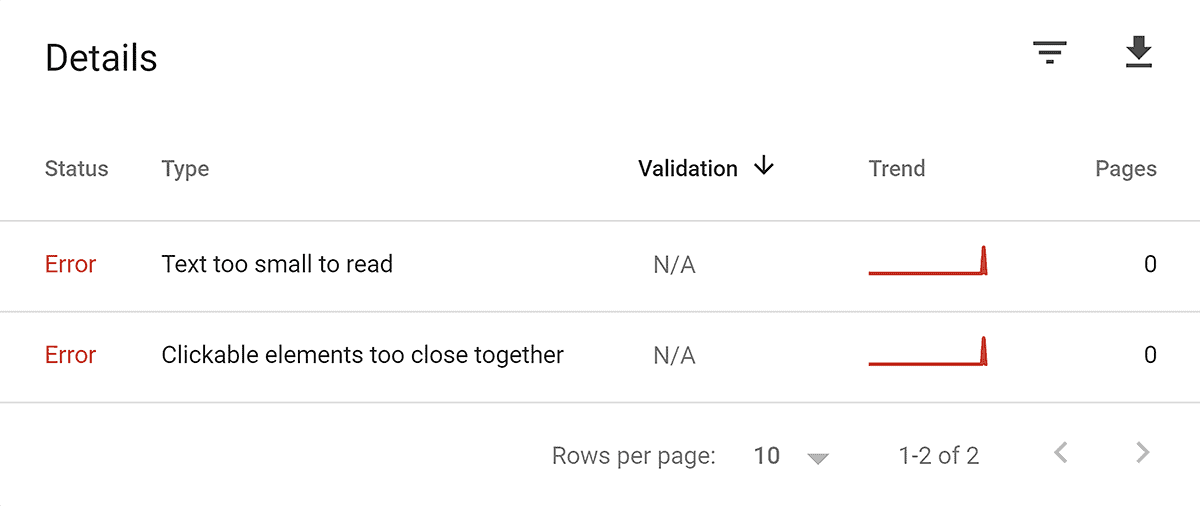Click Error status in first row

click(x=70, y=264)
